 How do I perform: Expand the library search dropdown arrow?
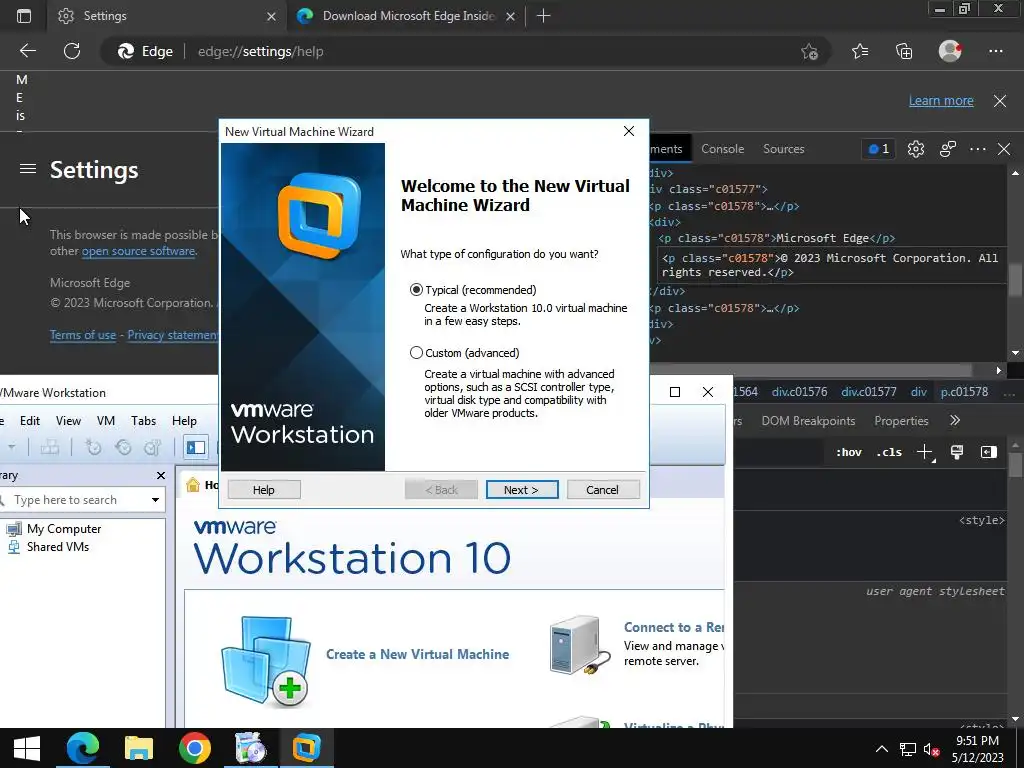(155, 500)
